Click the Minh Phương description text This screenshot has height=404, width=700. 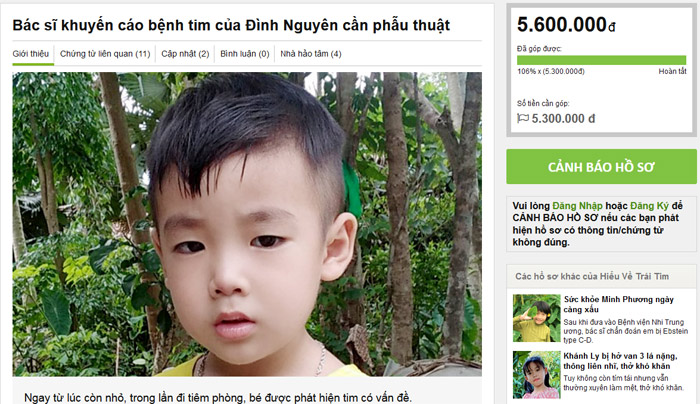tap(625, 331)
